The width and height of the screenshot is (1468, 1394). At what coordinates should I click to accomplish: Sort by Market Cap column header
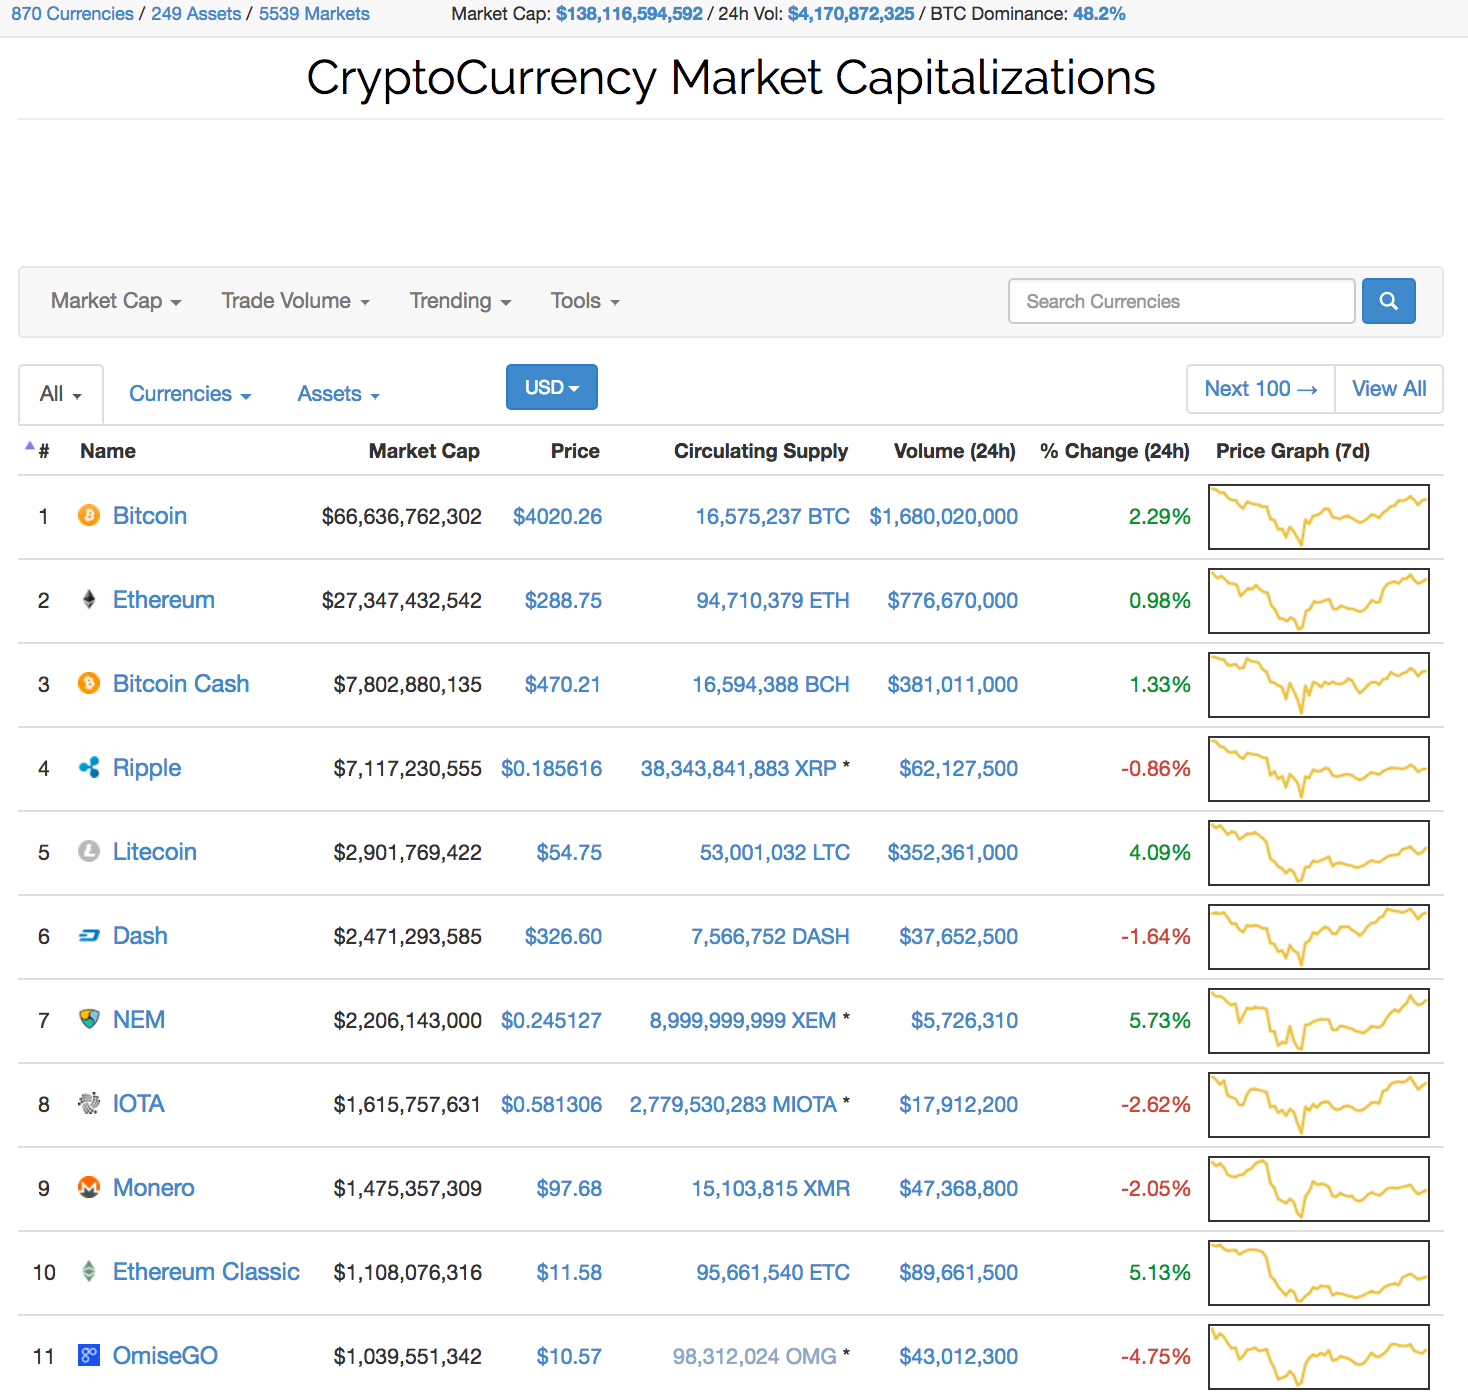424,451
